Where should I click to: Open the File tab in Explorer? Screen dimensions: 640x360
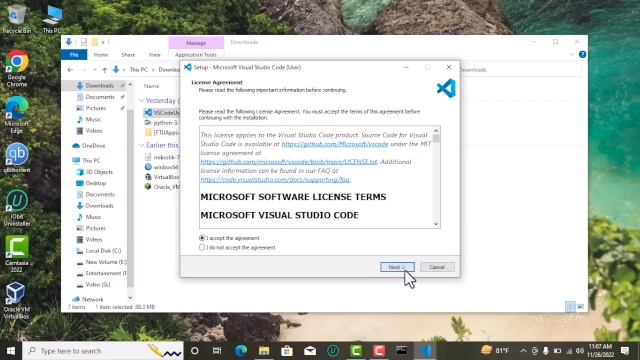pos(74,55)
